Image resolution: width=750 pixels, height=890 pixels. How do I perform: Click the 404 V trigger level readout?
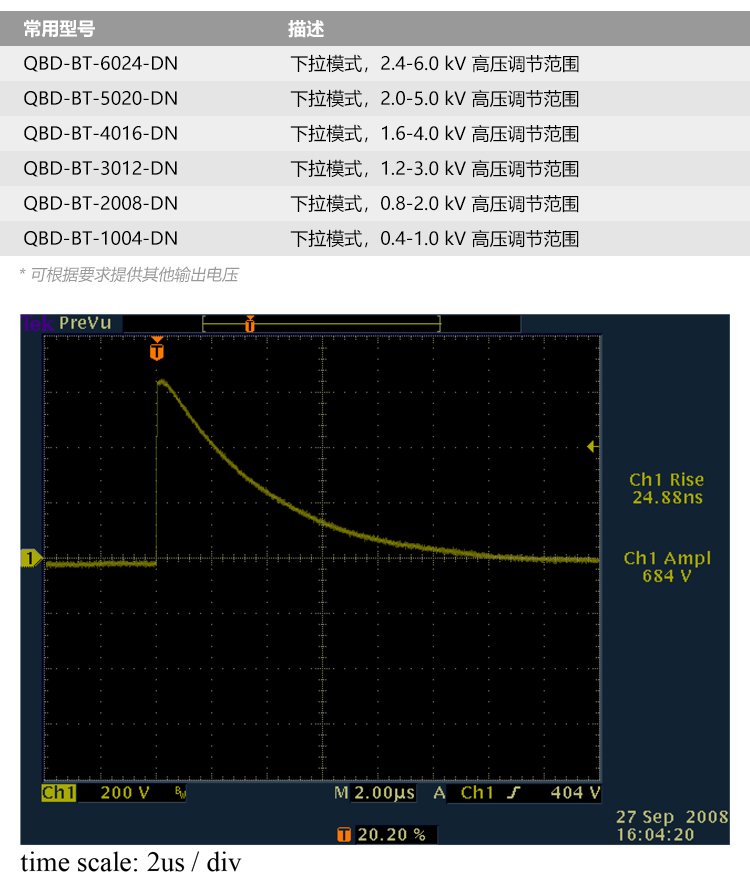(x=575, y=793)
